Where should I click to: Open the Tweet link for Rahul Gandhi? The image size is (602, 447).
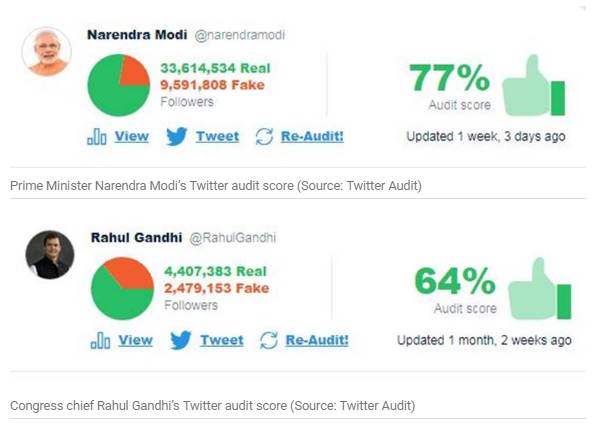(x=221, y=340)
